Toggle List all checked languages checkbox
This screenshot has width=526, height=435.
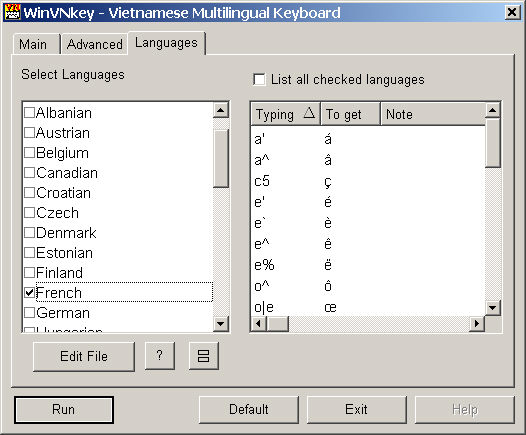(259, 80)
